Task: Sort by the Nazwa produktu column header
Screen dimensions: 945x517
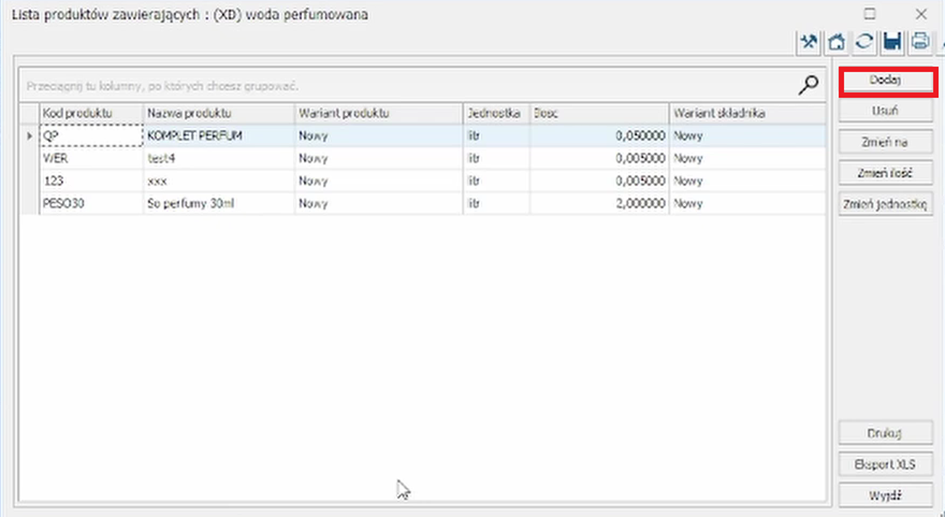Action: [x=218, y=113]
